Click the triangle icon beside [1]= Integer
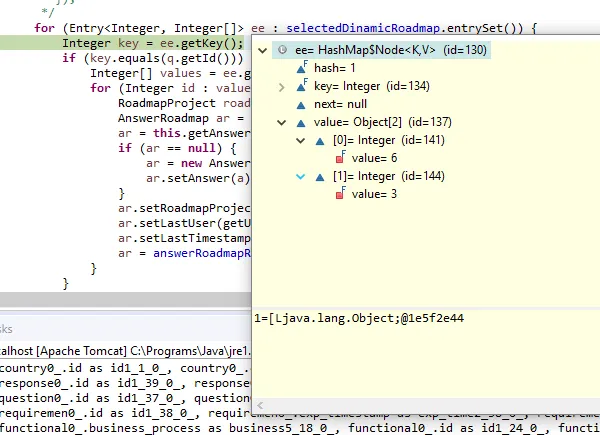600x435 pixels. pyautogui.click(x=320, y=177)
